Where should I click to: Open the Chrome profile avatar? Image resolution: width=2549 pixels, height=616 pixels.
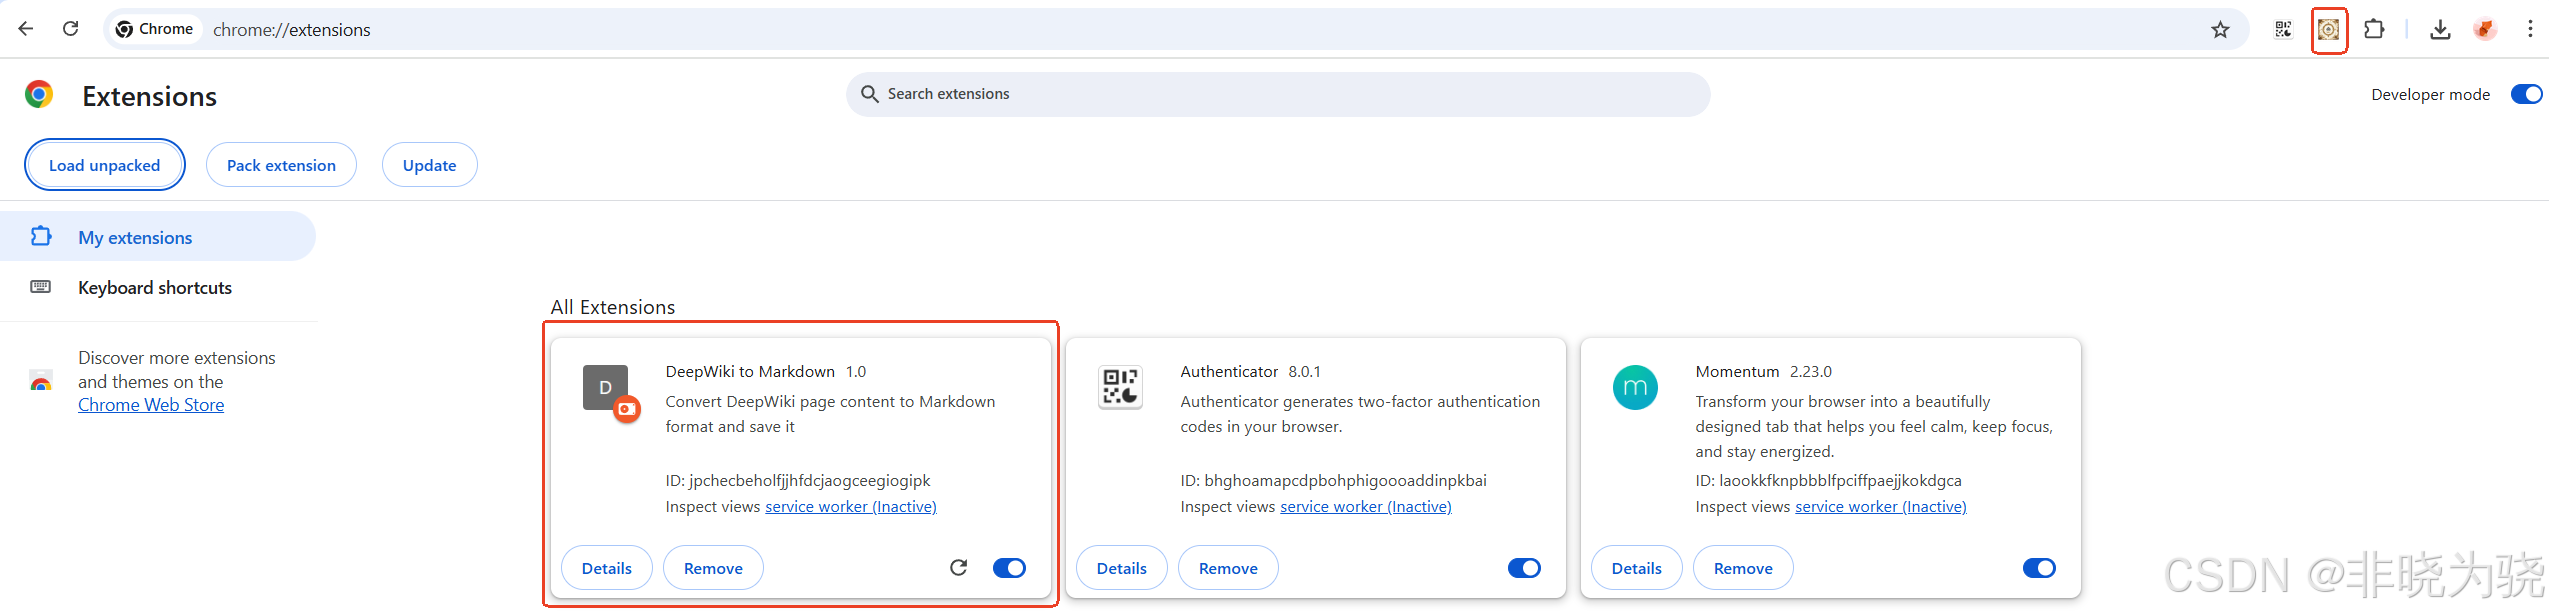pyautogui.click(x=2485, y=30)
